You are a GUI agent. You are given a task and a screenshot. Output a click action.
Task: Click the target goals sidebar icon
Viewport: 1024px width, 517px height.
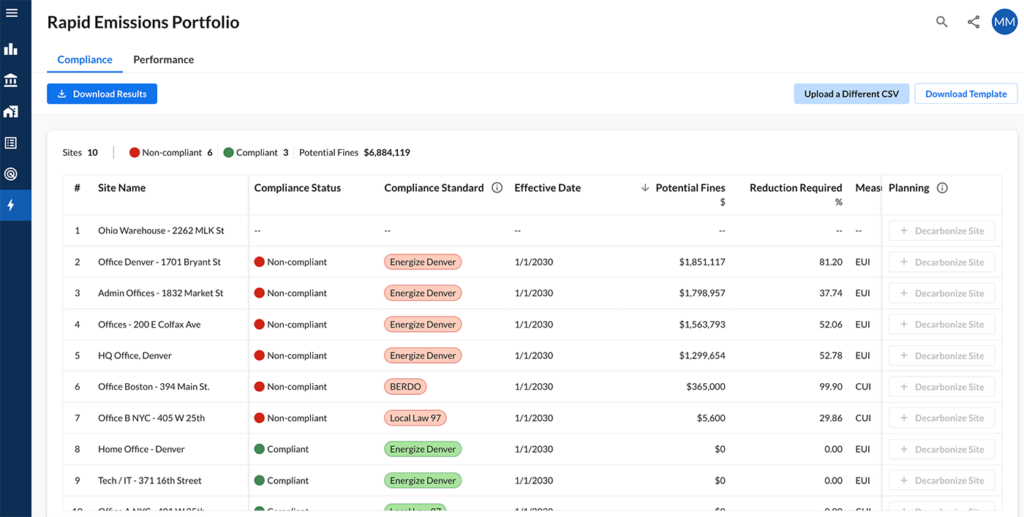(12, 174)
